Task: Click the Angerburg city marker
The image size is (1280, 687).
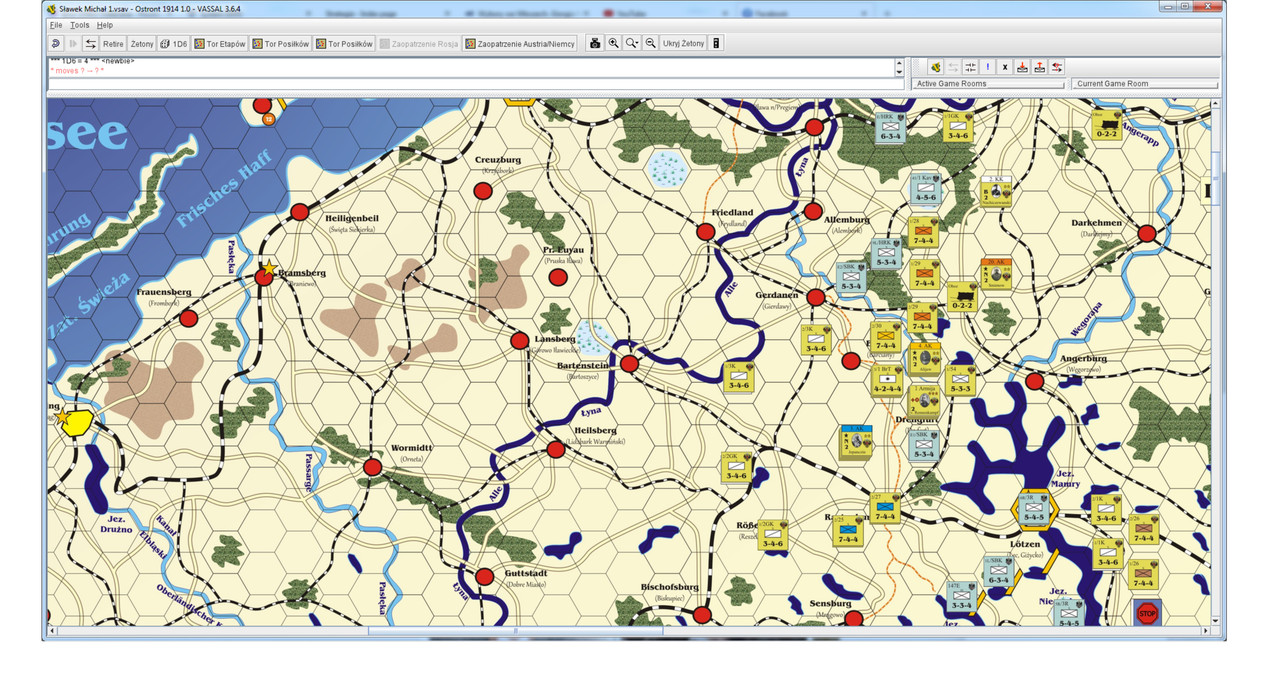Action: [x=1034, y=381]
